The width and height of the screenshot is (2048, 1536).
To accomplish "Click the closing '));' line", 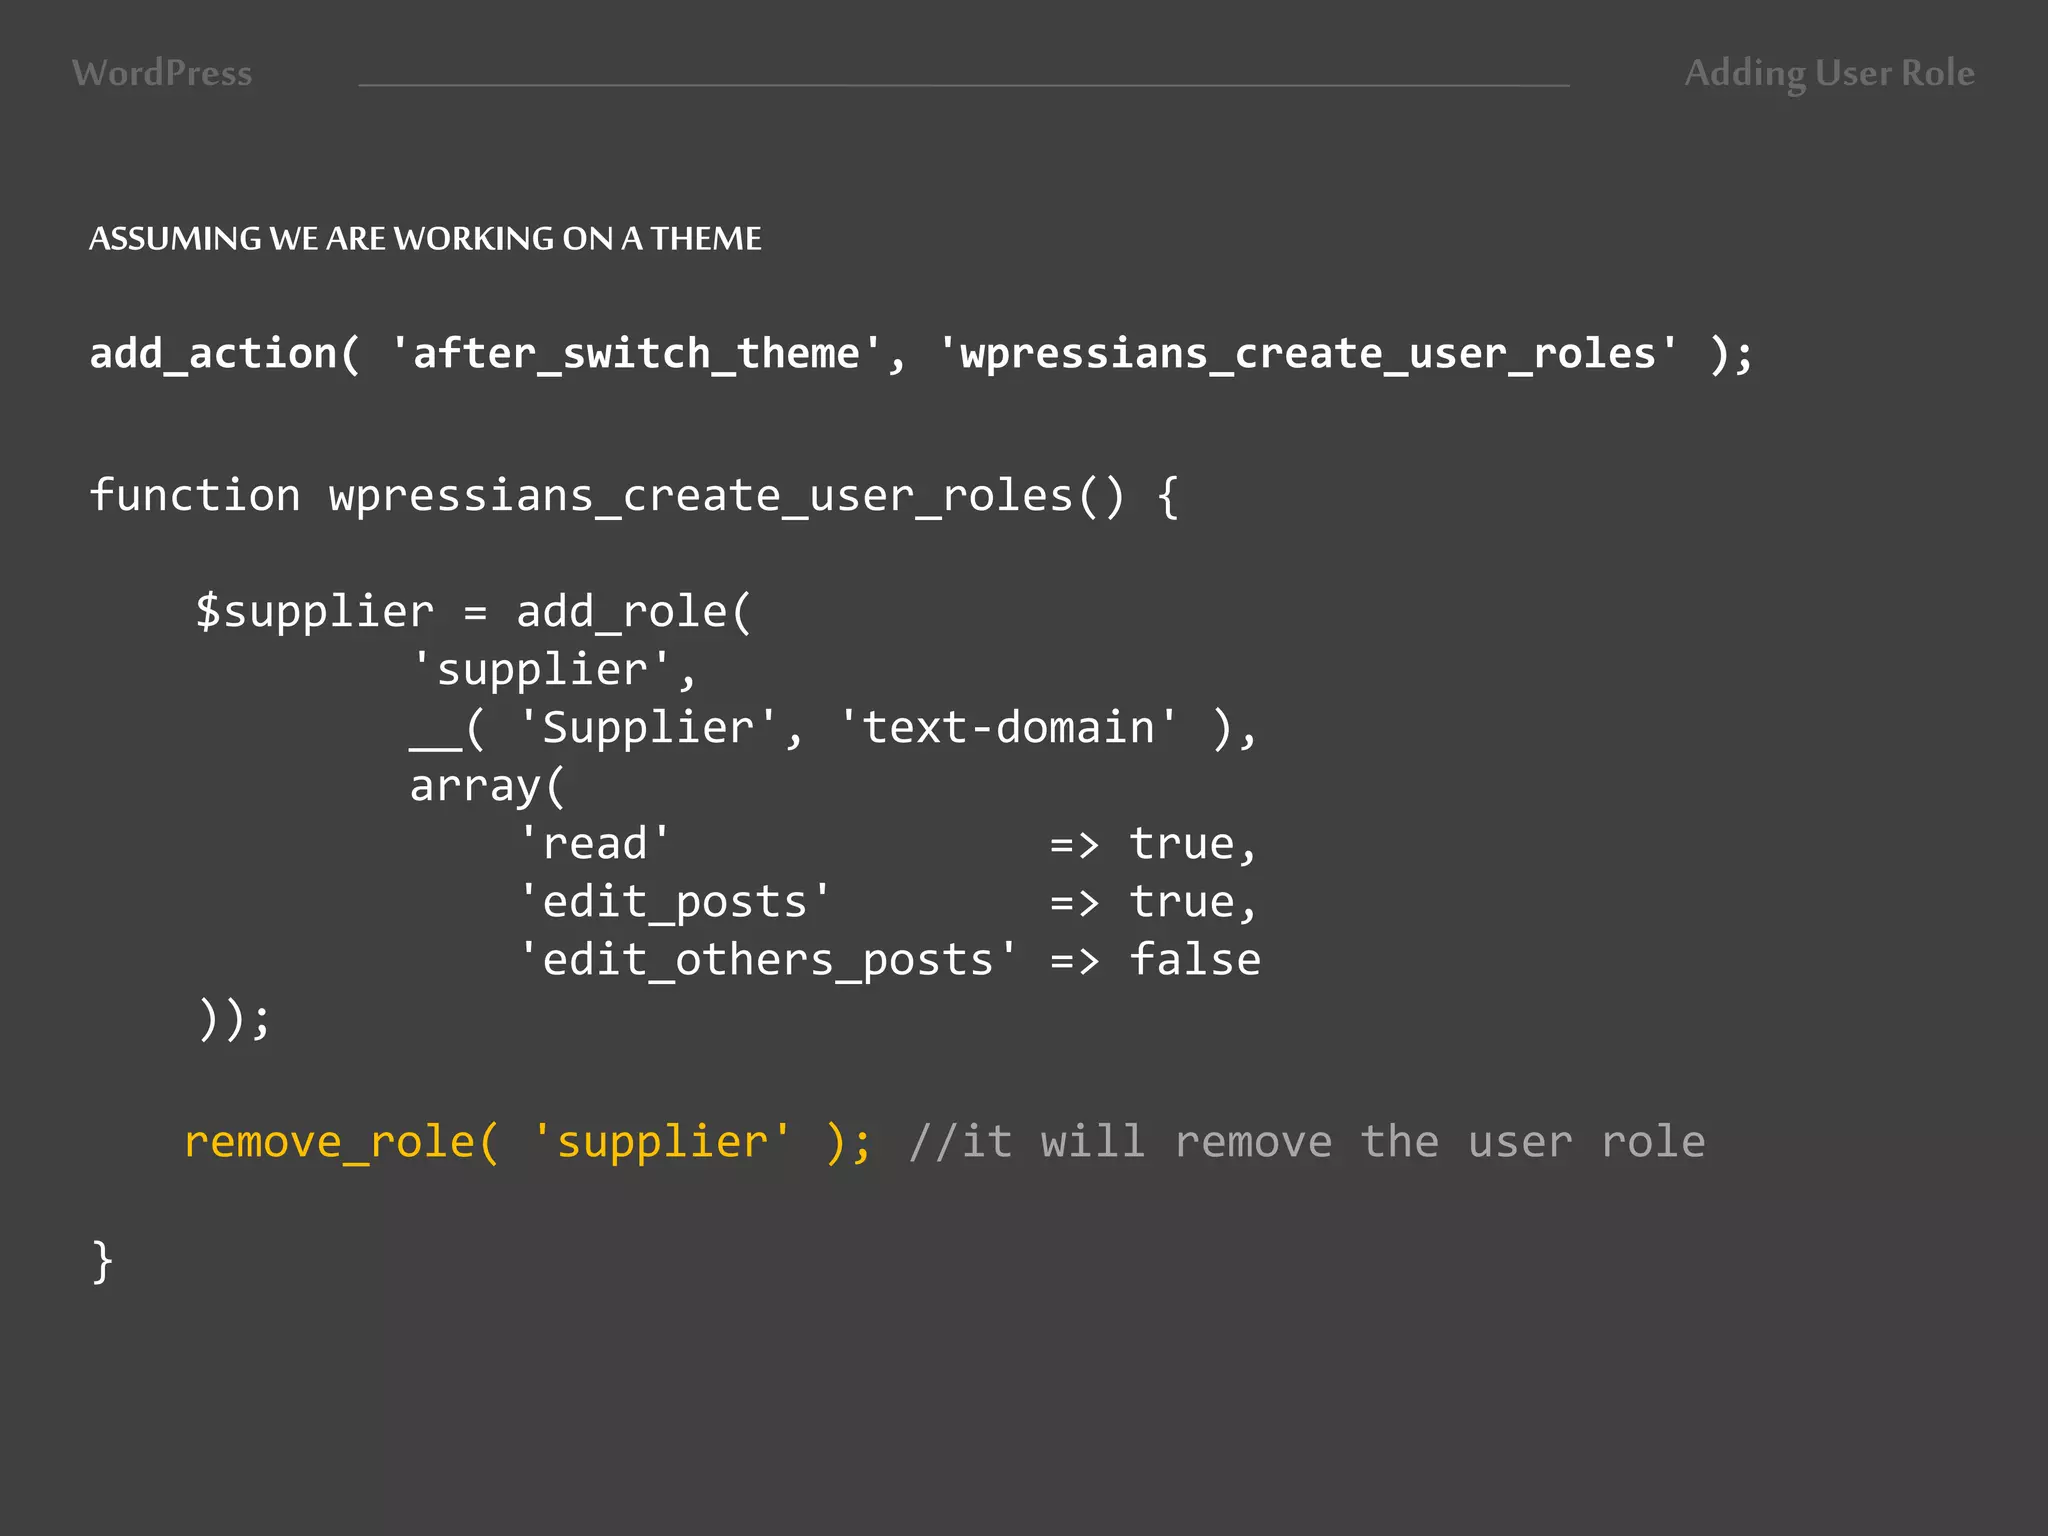I will (234, 1019).
